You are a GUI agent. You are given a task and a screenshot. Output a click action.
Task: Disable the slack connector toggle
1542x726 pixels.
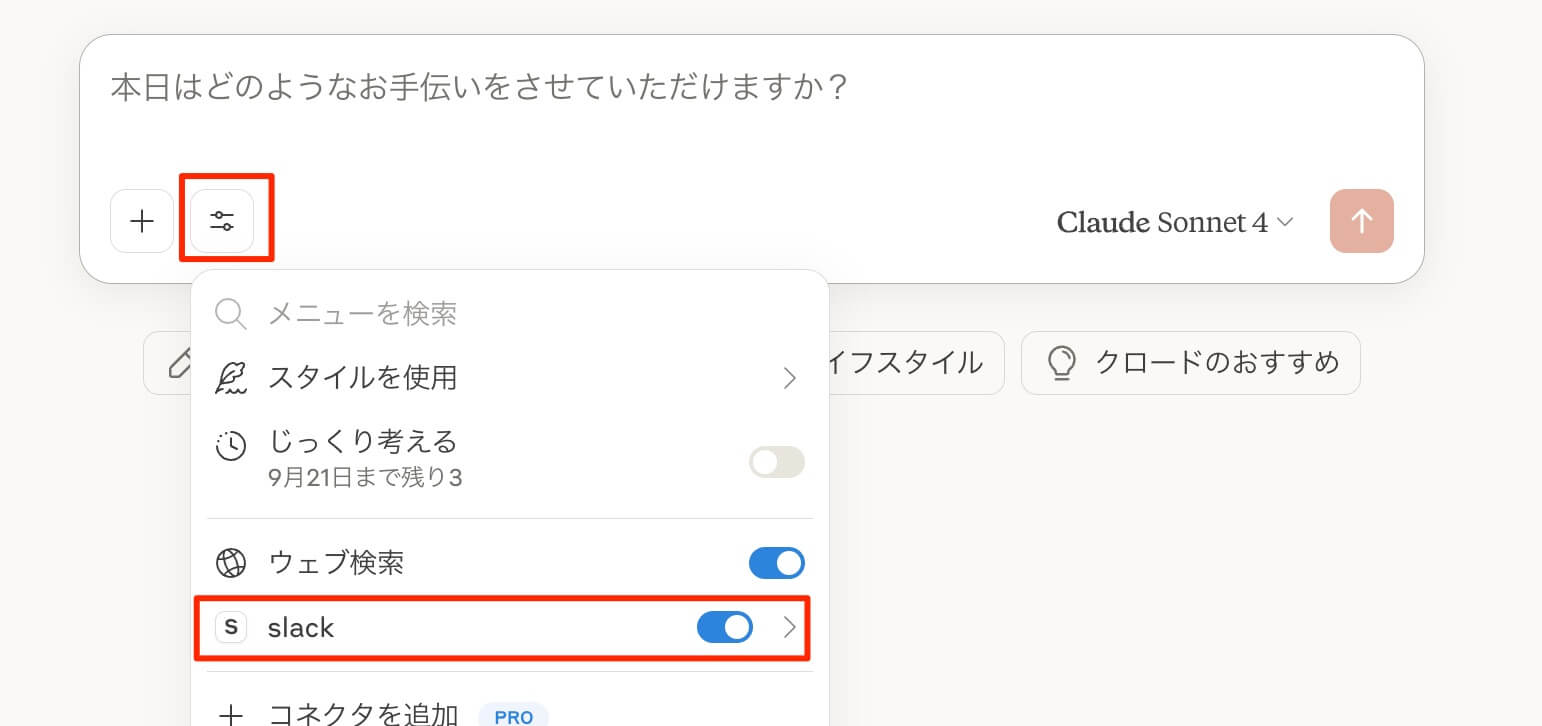click(724, 627)
